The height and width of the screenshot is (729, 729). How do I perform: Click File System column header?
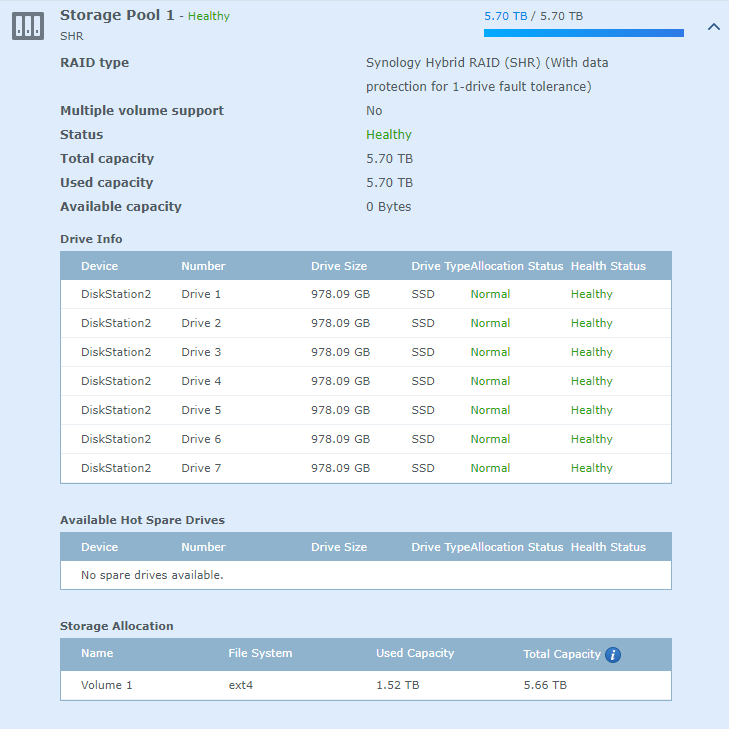260,653
